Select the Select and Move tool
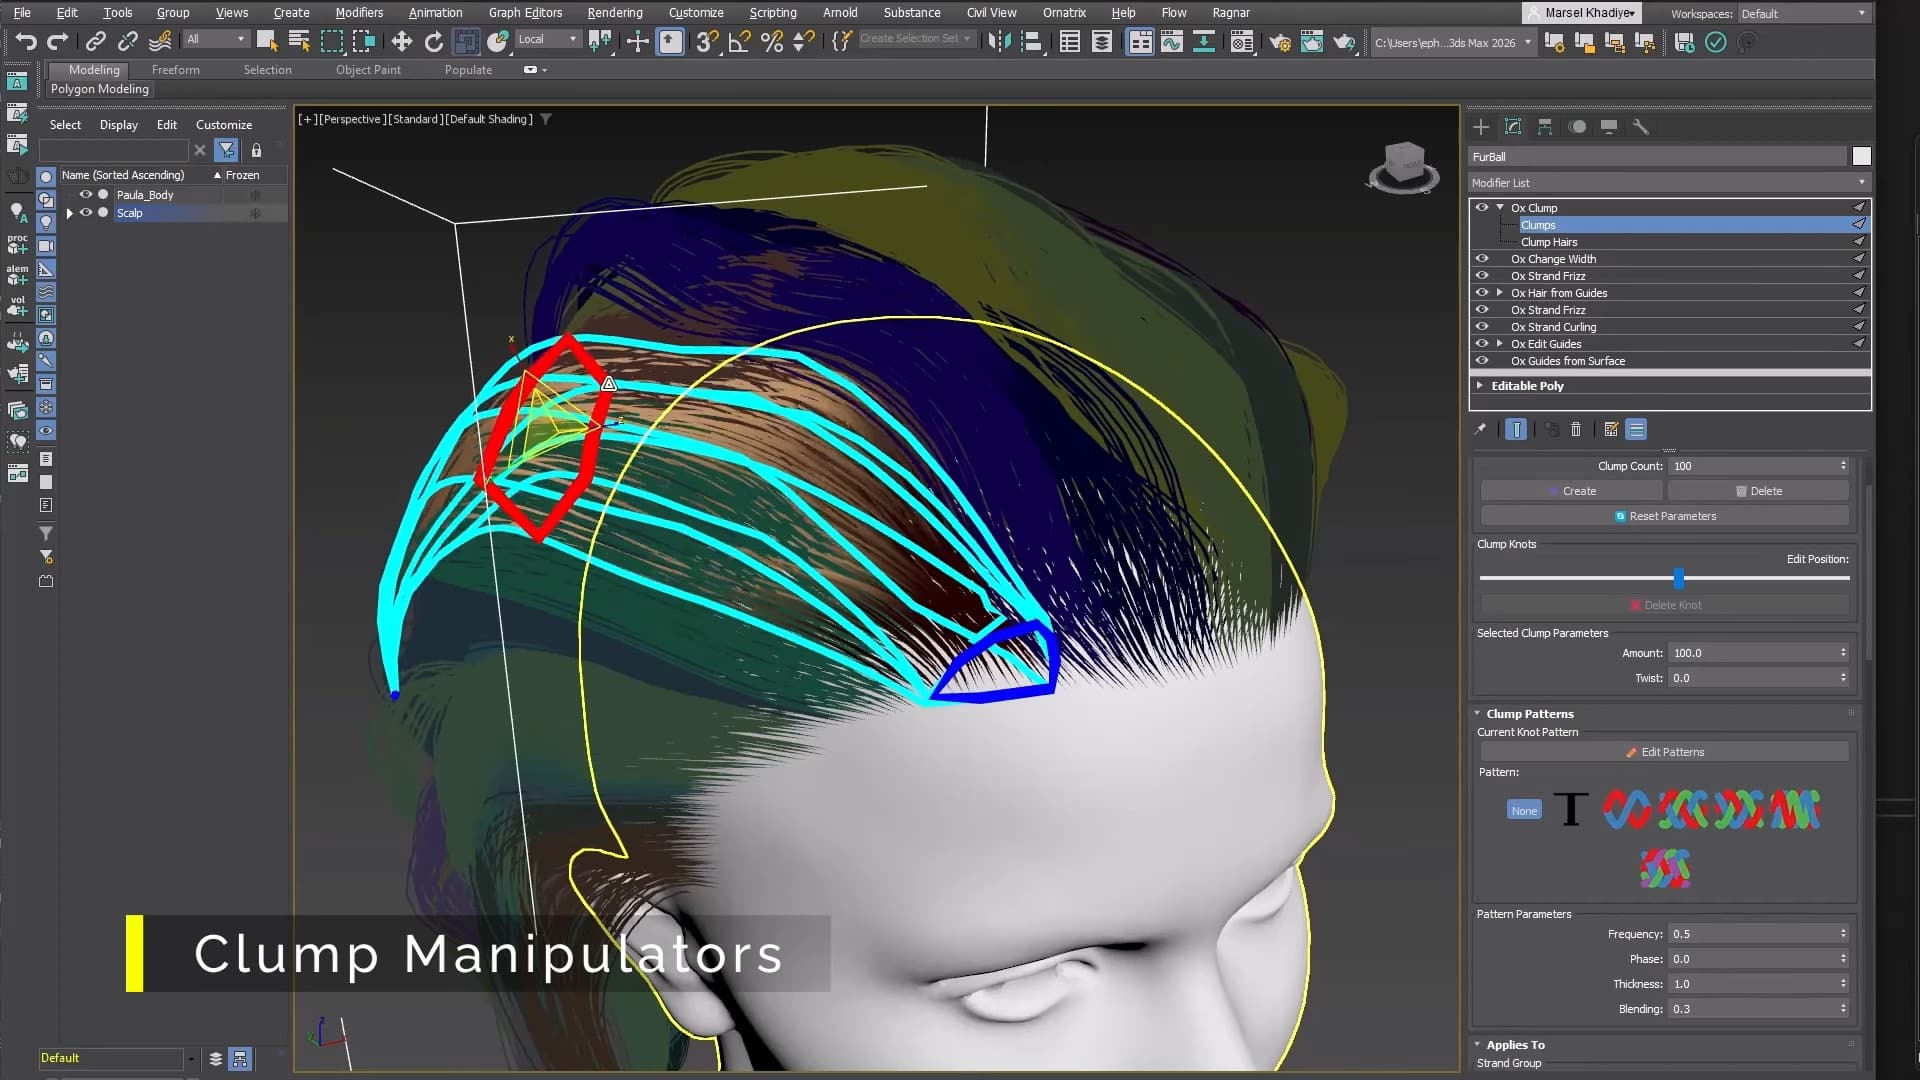1920x1080 pixels. [400, 42]
